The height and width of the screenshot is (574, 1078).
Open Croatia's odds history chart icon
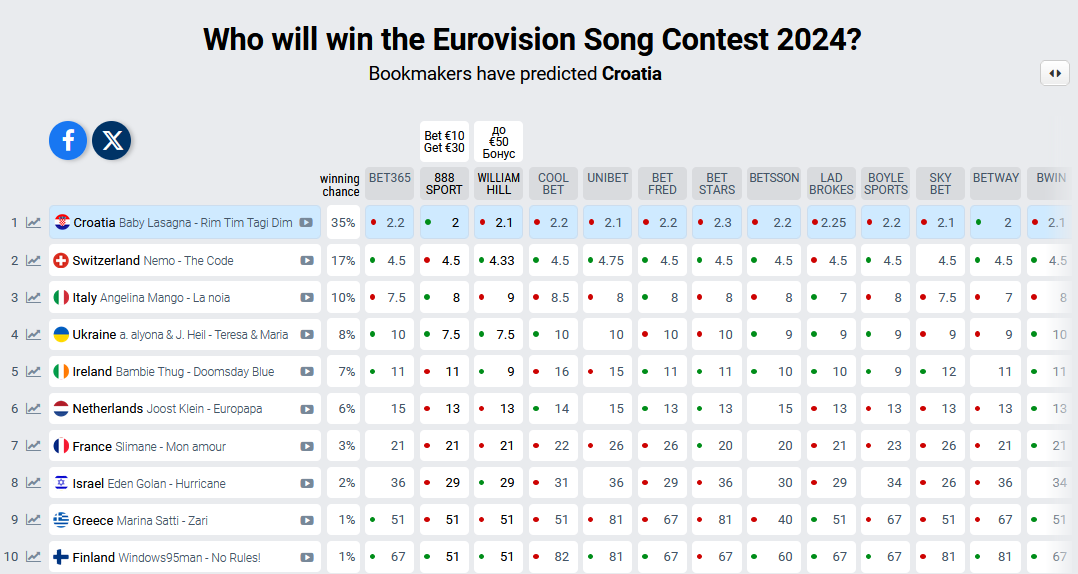click(34, 223)
